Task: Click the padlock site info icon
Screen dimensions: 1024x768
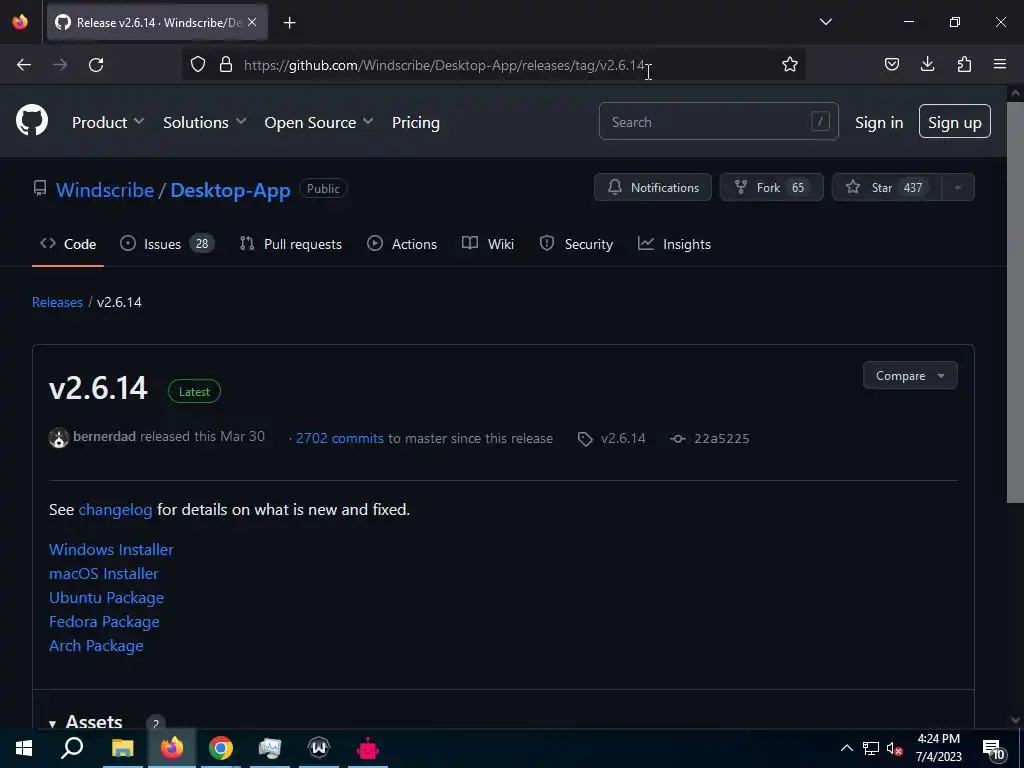Action: [226, 64]
